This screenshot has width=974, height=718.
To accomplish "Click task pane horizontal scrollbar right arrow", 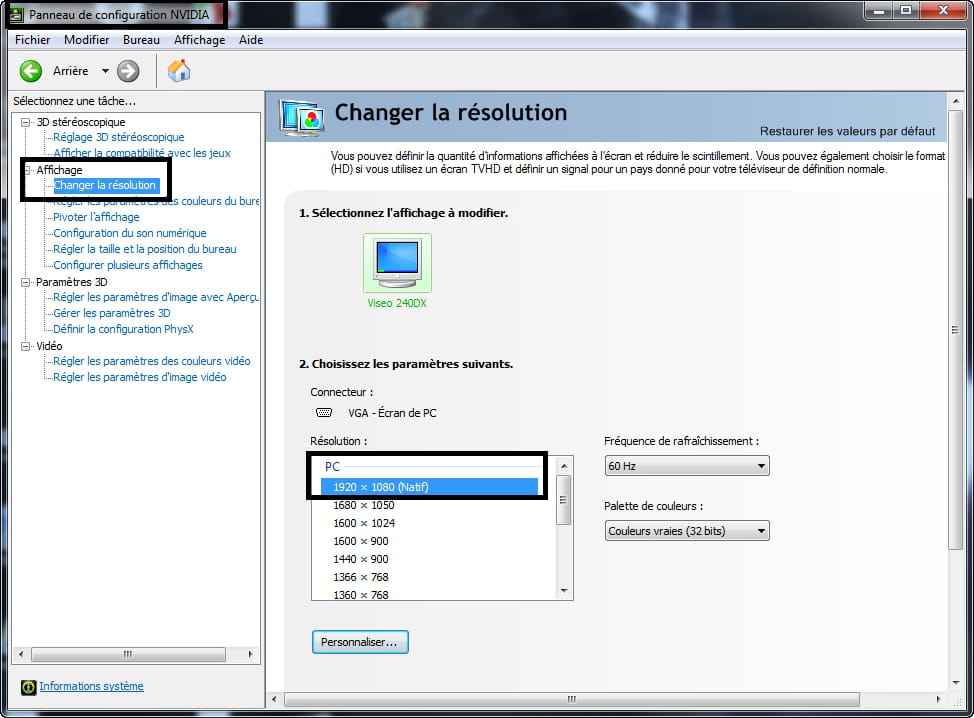I will tap(250, 654).
